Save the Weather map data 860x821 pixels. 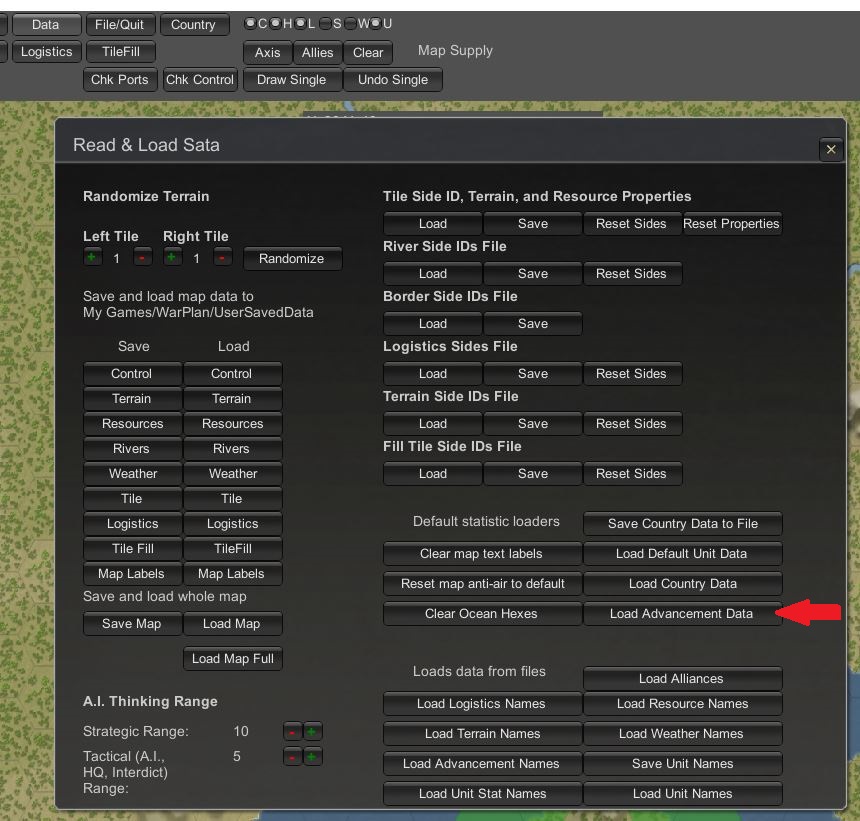(x=132, y=473)
